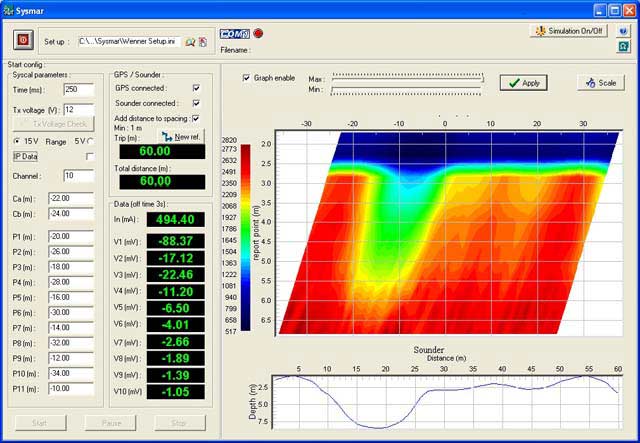Click the P6 (m) field showing -30.00

[x=71, y=312]
